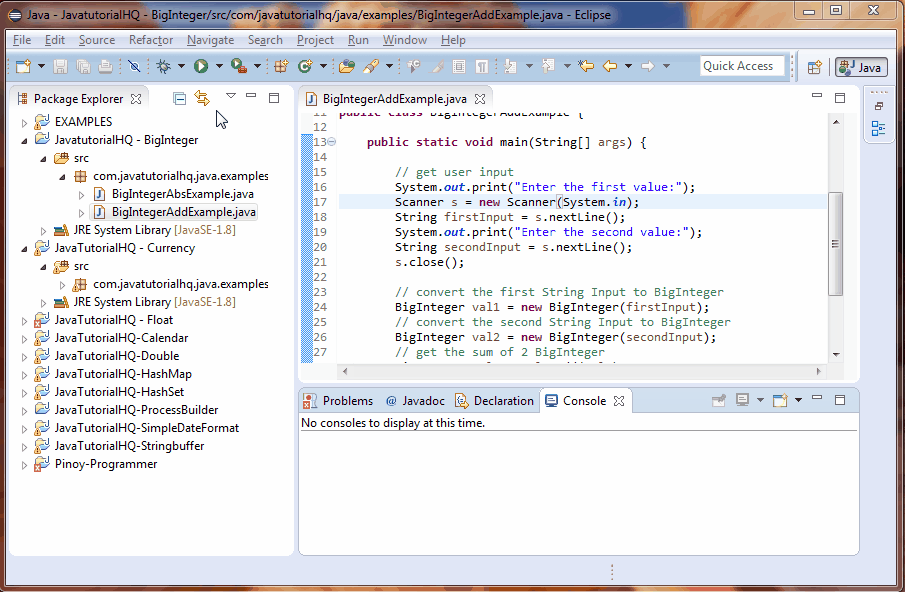This screenshot has width=905, height=592.
Task: Click the Print toolbar icon
Action: click(105, 66)
